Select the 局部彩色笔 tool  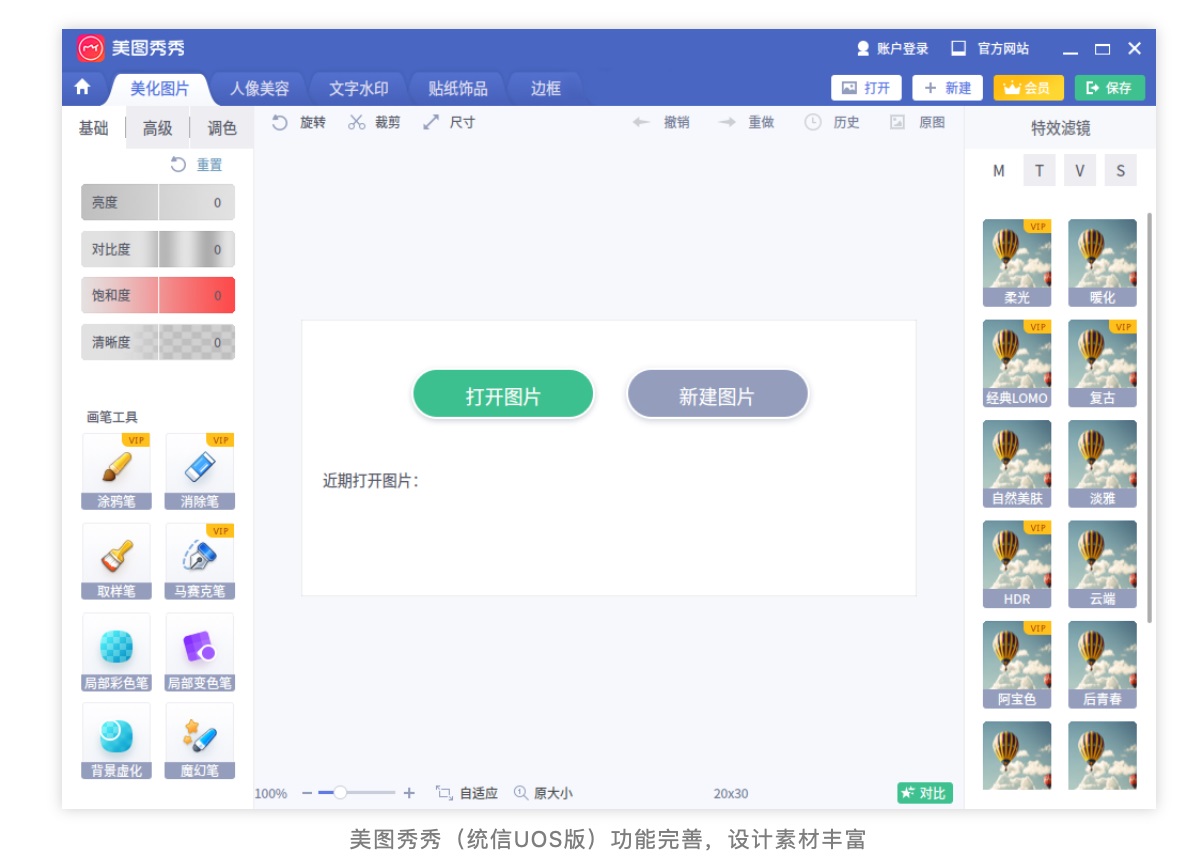click(x=116, y=653)
